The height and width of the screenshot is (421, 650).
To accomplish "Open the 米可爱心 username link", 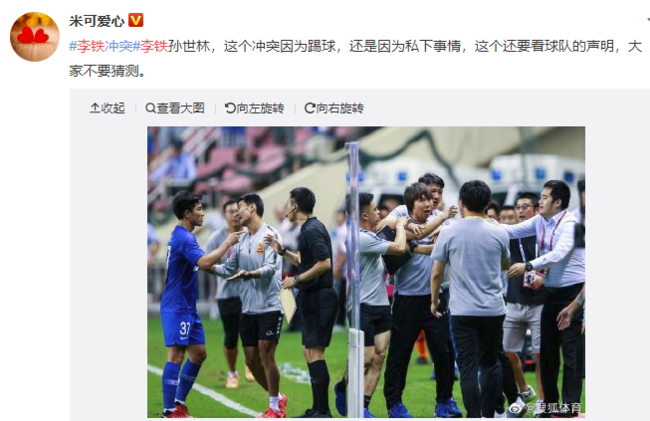I will coord(97,21).
